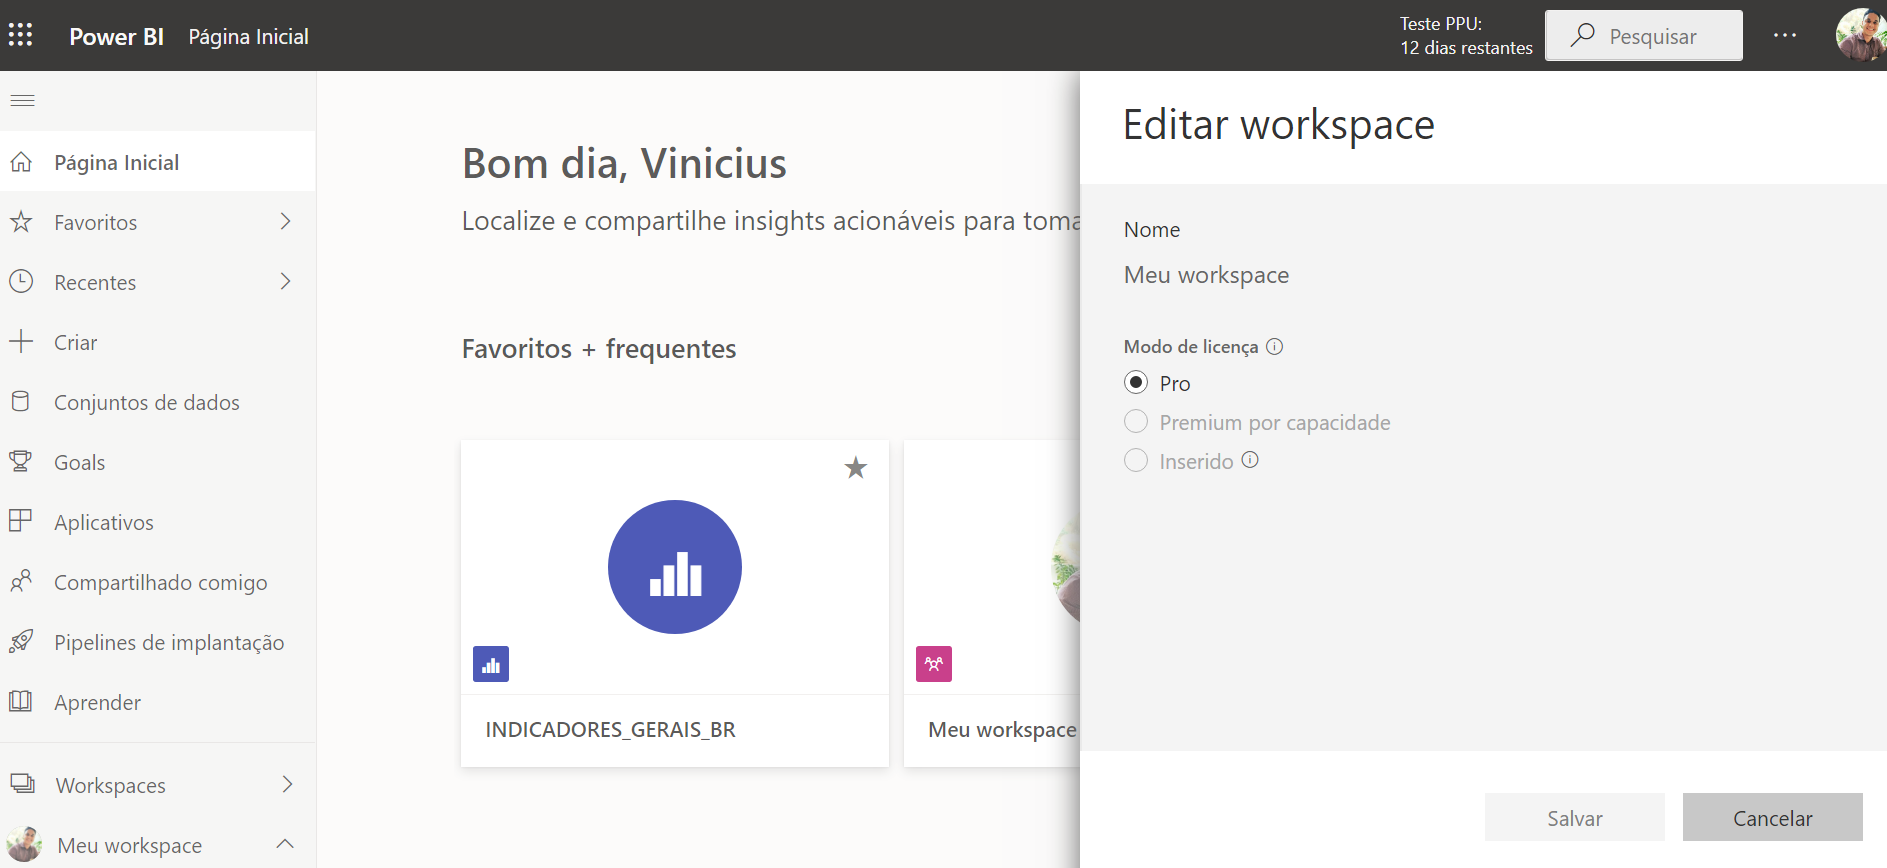Click the Conjuntos de dados database icon
The image size is (1887, 868).
point(21,402)
